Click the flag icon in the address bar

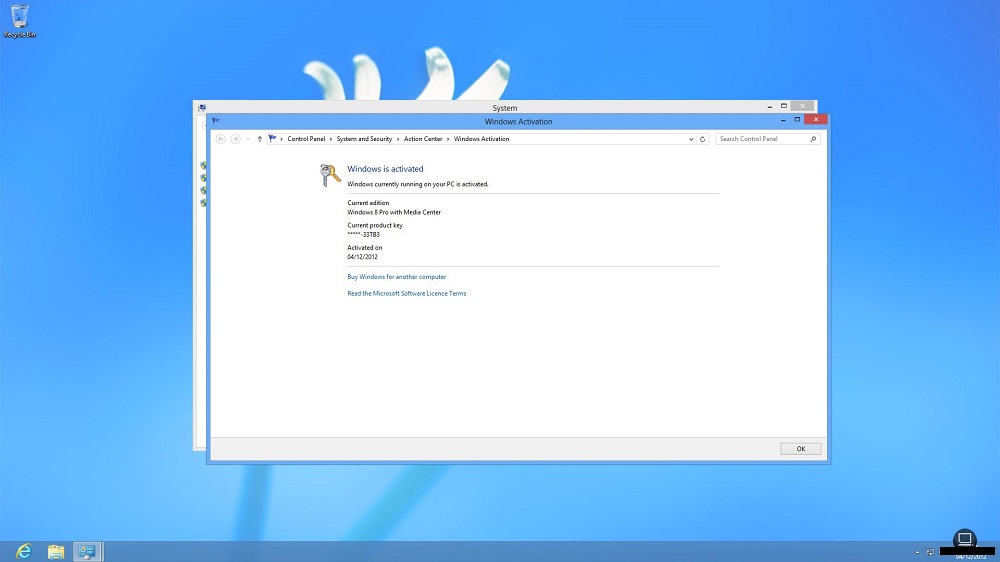[272, 138]
